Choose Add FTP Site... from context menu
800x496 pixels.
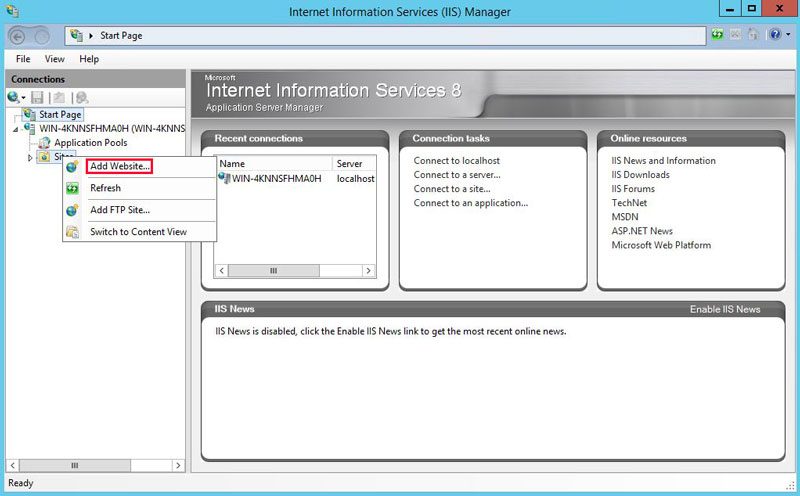pos(120,210)
